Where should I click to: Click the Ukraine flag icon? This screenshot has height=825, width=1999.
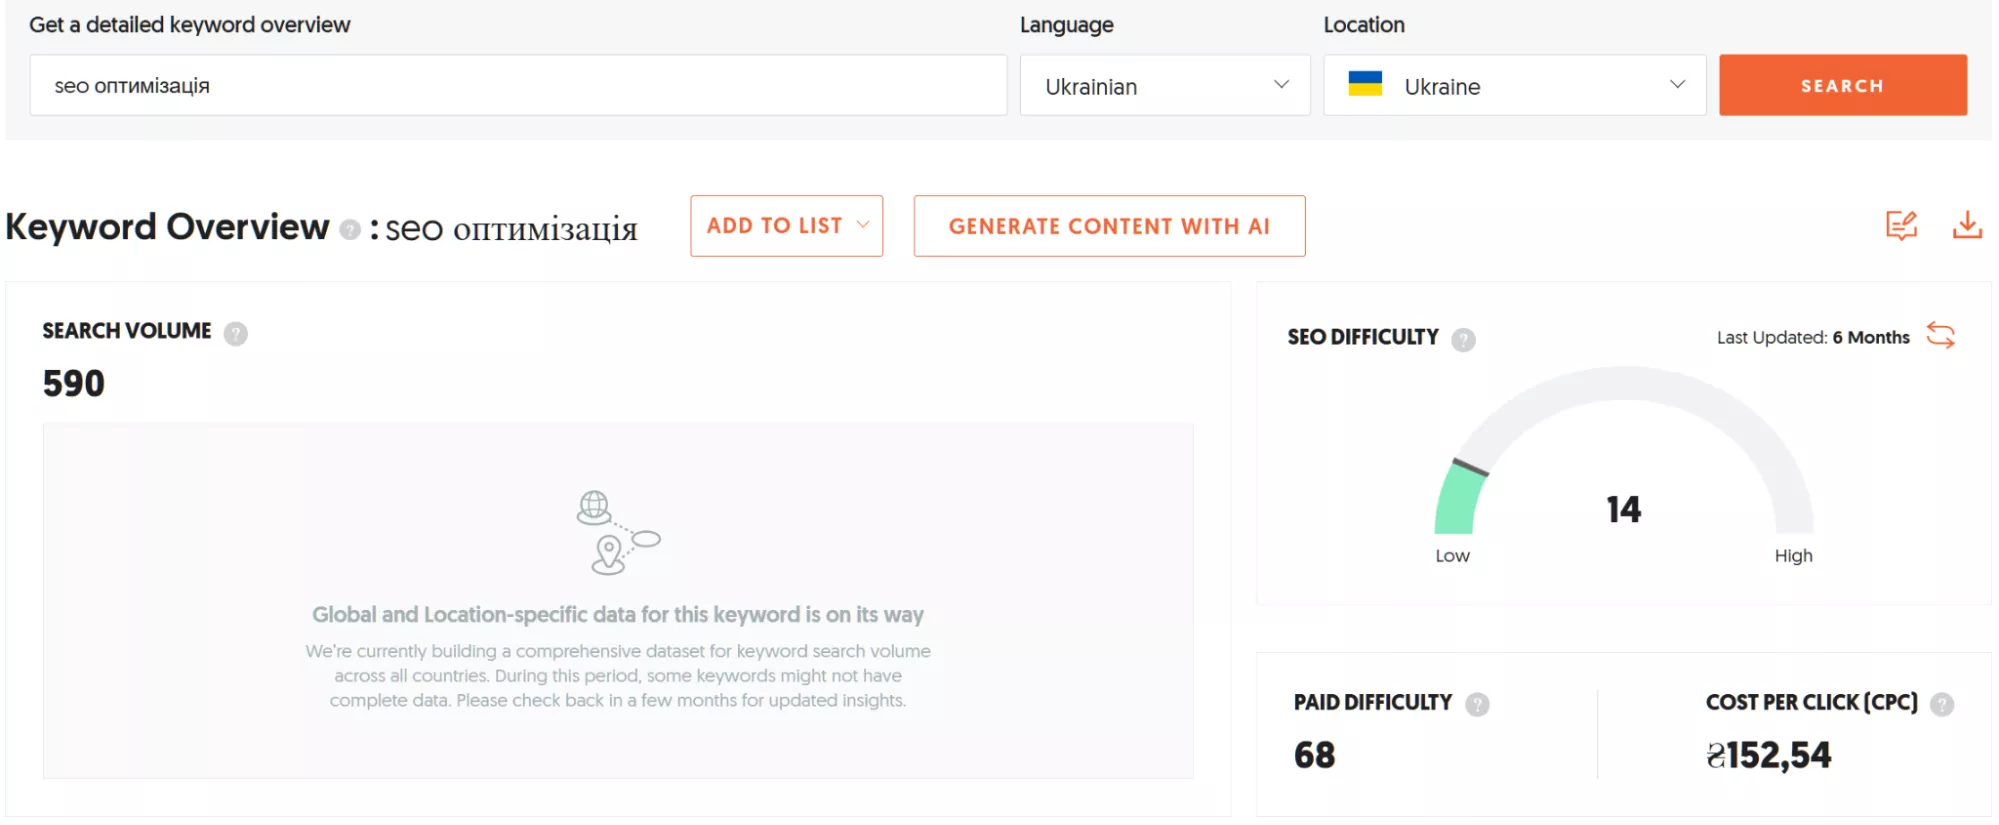click(x=1364, y=84)
